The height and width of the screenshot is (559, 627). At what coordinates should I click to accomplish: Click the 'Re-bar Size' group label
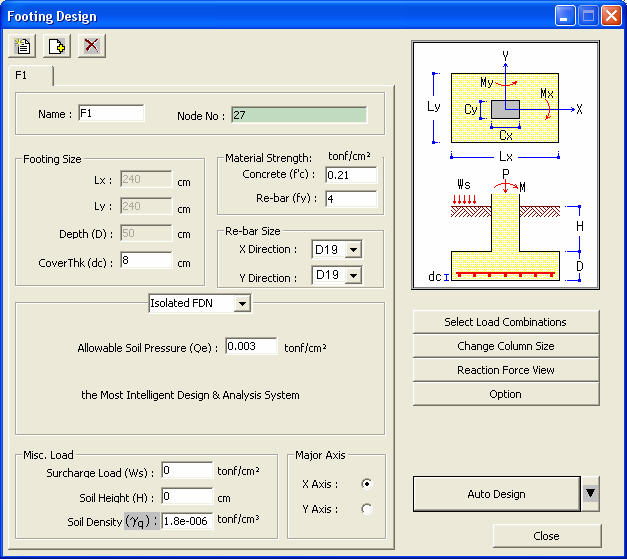click(x=253, y=231)
